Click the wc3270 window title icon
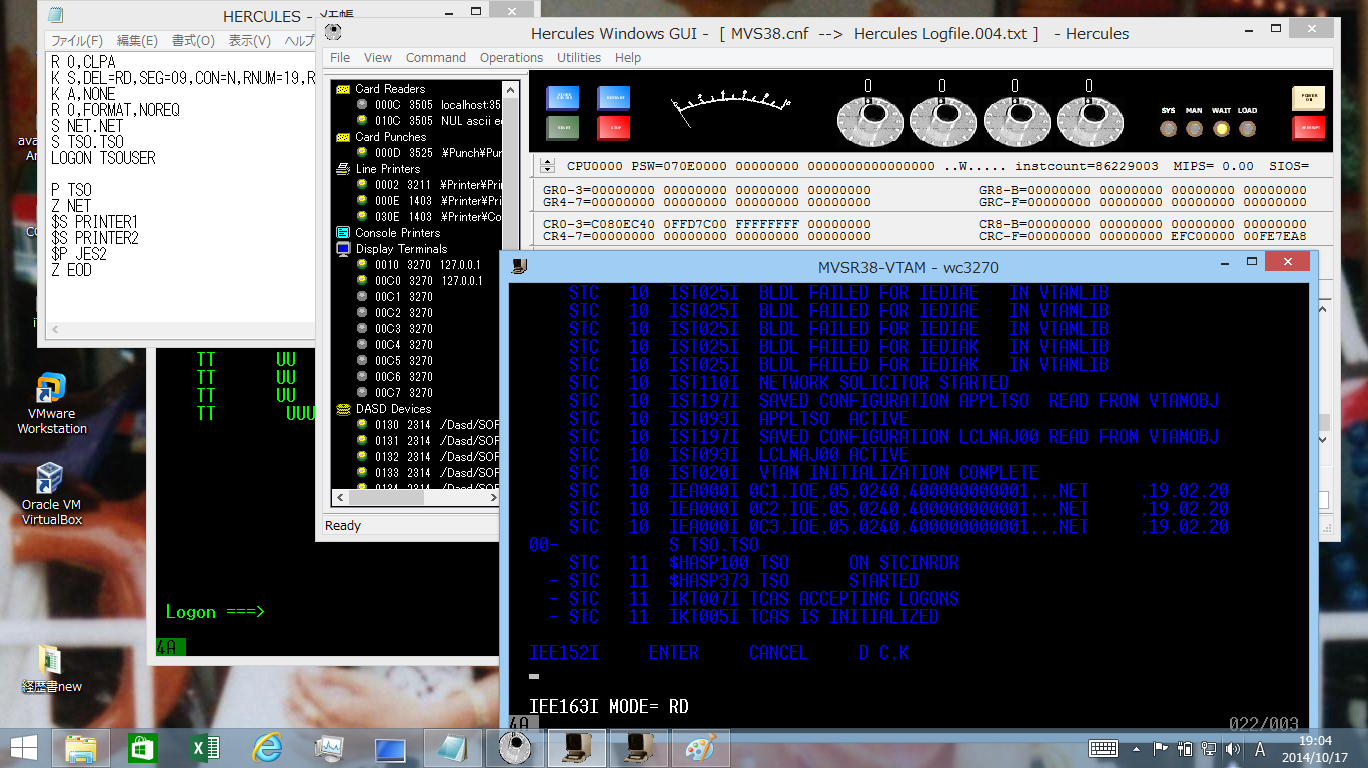 (520, 266)
